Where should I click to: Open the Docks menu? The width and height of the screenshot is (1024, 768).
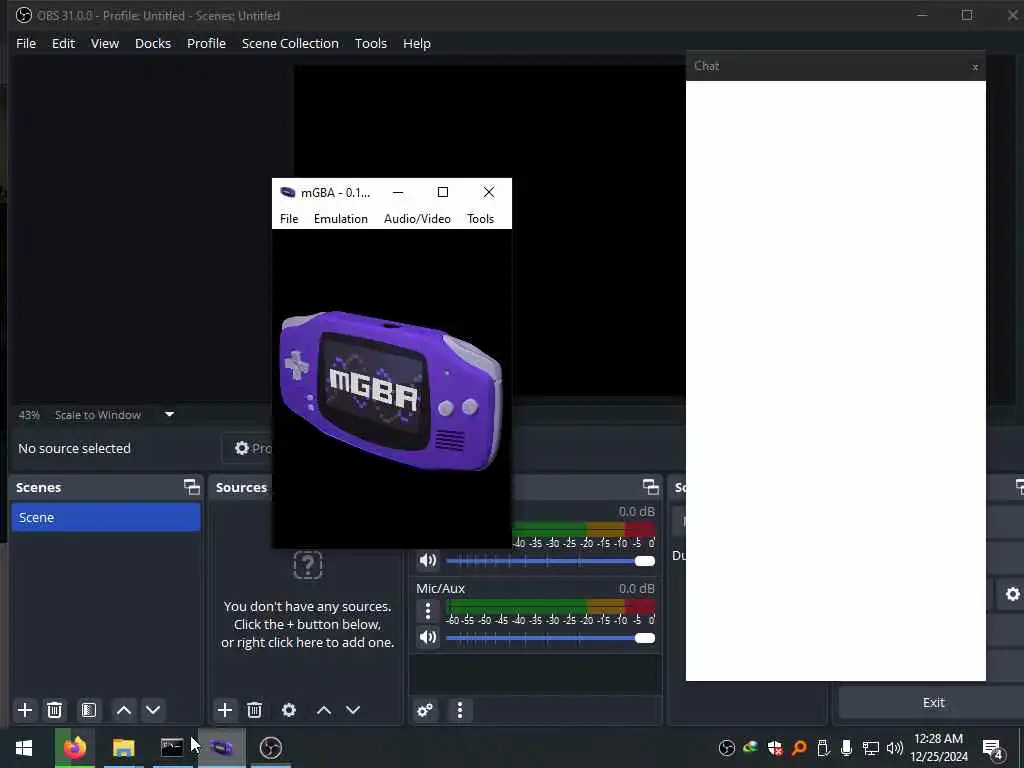pyautogui.click(x=153, y=43)
